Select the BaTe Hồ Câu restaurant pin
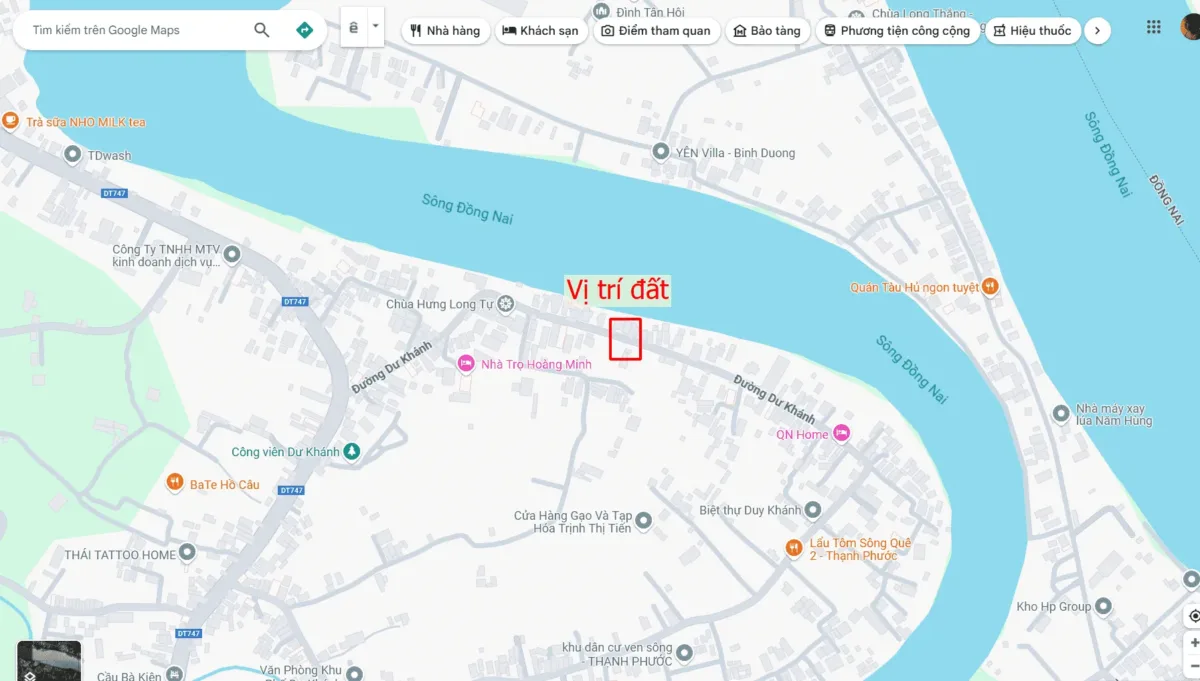Image resolution: width=1200 pixels, height=681 pixels. point(175,484)
